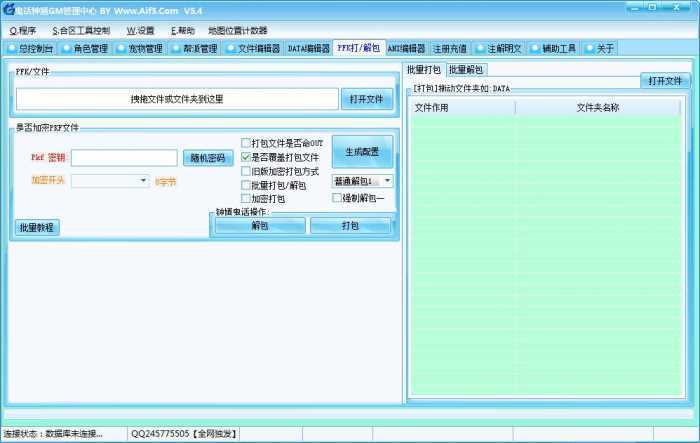The image size is (700, 443).
Task: Open the W.设置 menu
Action: click(140, 30)
